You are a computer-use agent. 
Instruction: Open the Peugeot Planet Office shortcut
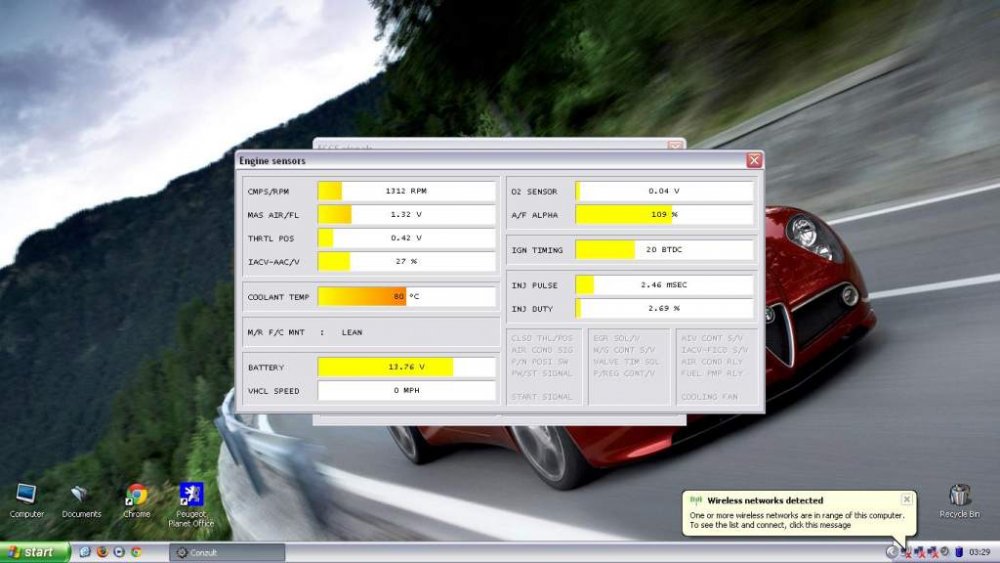[x=190, y=495]
